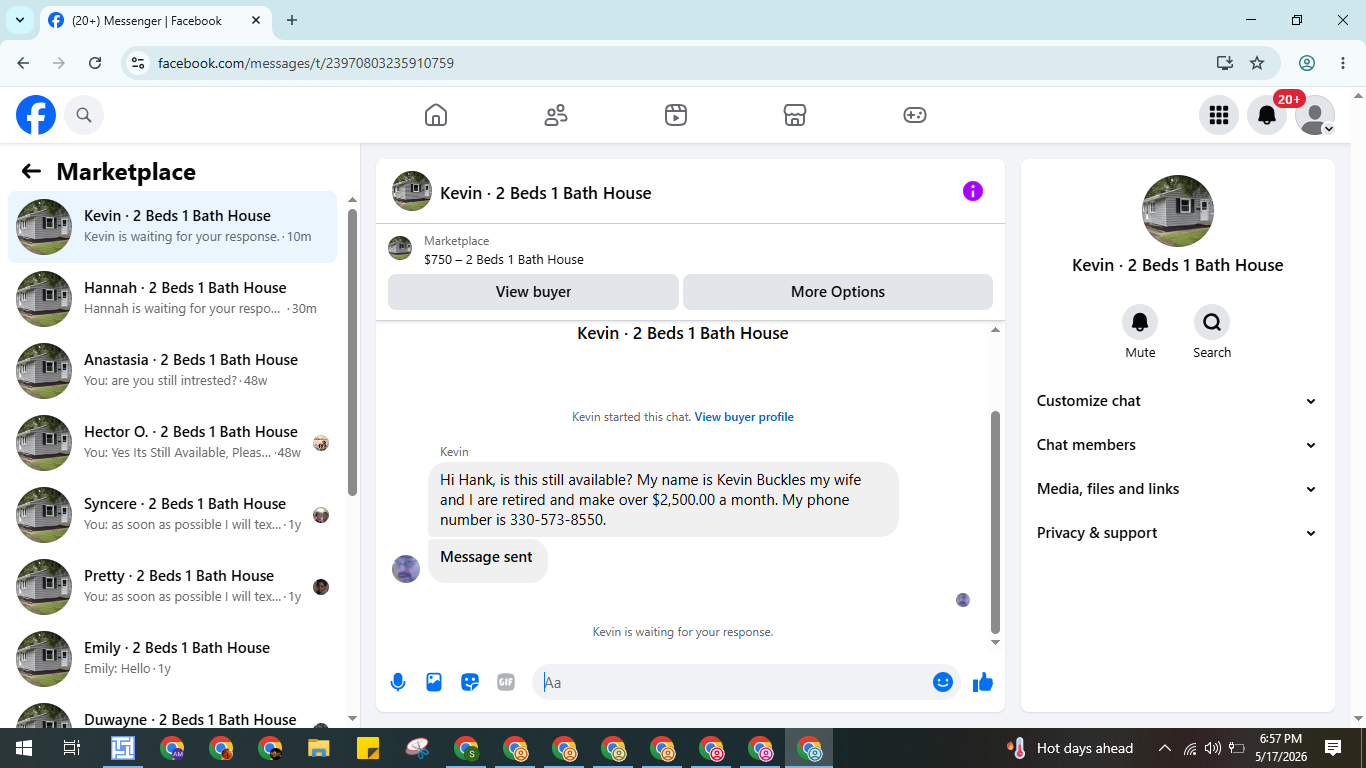Go back with the Marketplace back arrow
Image resolution: width=1366 pixels, height=768 pixels.
tap(31, 171)
